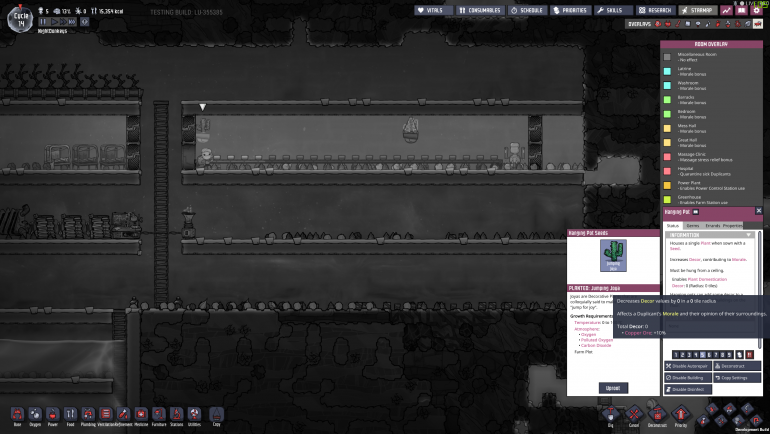Open the Refinement build category

pos(124,414)
